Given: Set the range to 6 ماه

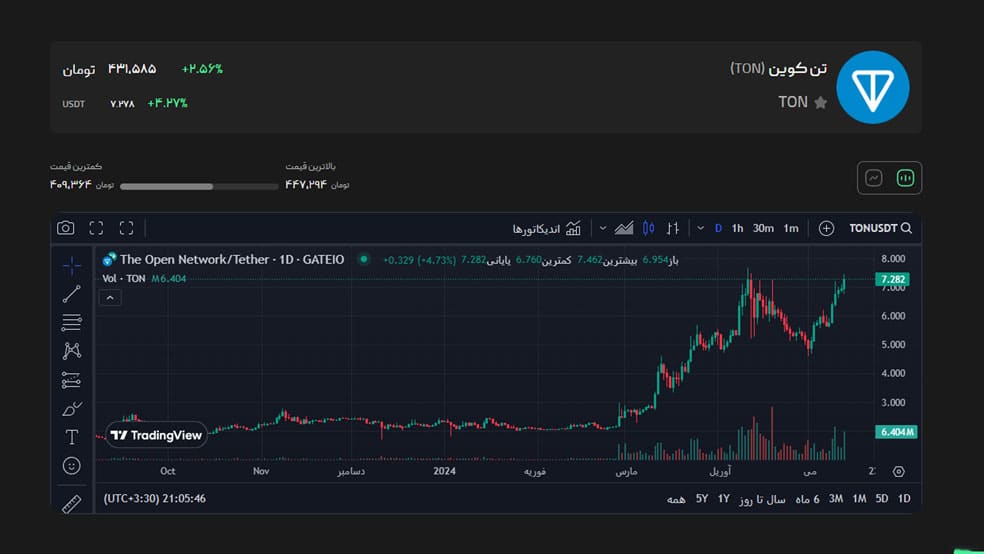Looking at the screenshot, I should [x=808, y=499].
